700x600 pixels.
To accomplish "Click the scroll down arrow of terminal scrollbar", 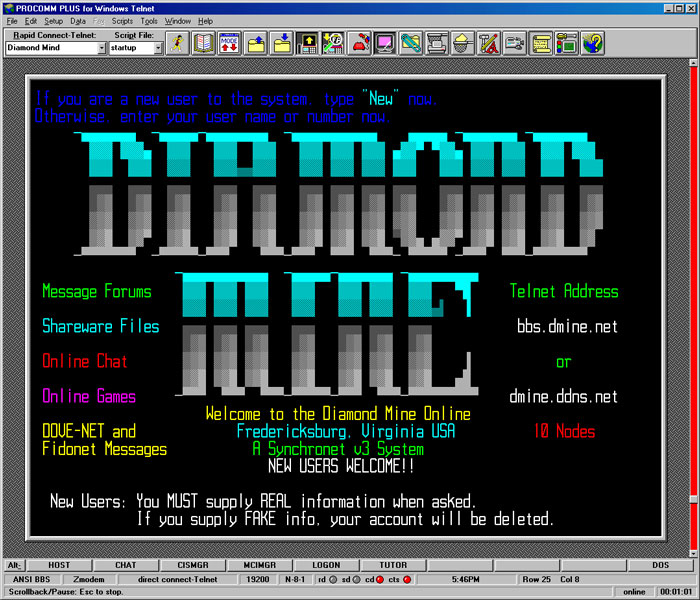I will (x=693, y=553).
